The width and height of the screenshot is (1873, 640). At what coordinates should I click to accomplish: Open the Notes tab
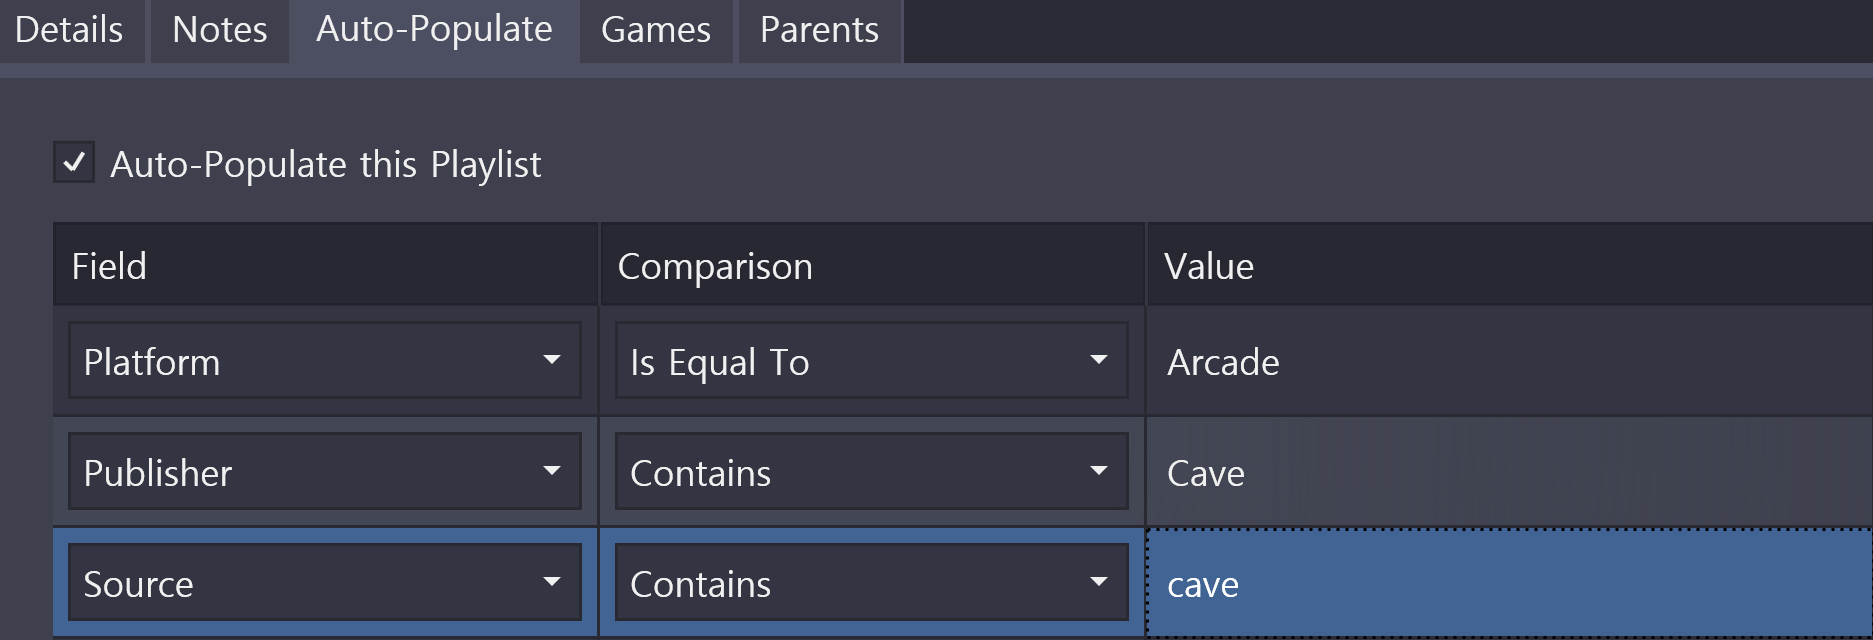click(x=219, y=30)
